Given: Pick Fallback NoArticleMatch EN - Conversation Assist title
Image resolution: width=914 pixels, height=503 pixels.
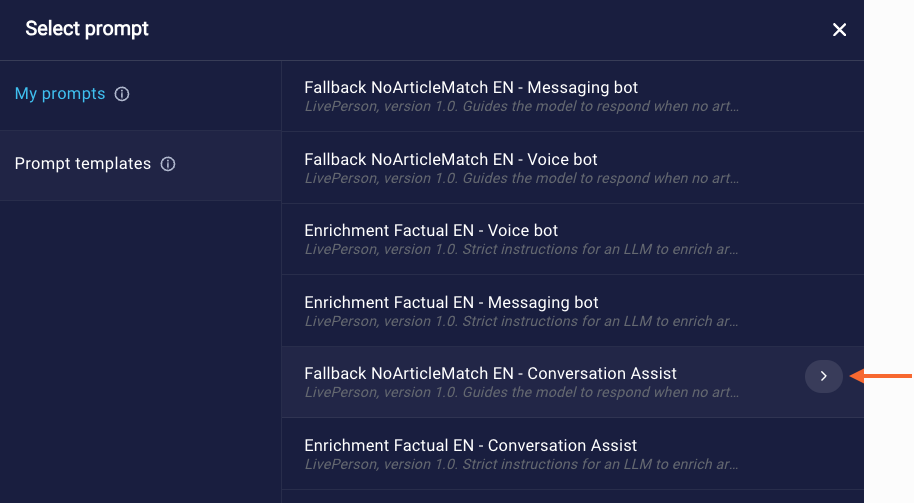Looking at the screenshot, I should click(490, 373).
